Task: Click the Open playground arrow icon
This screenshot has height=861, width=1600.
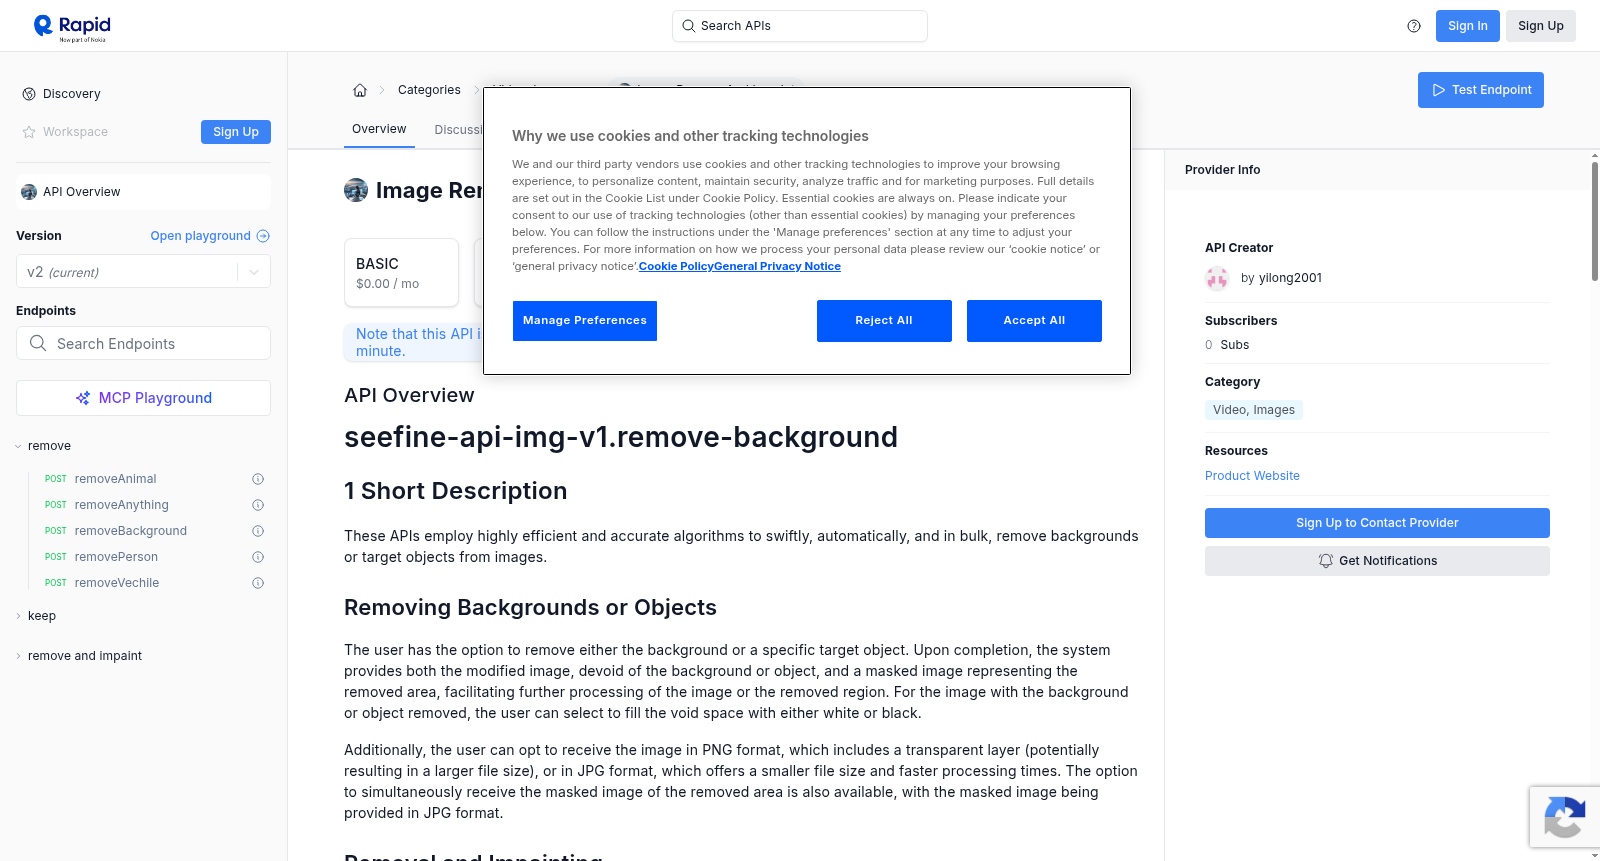Action: click(263, 236)
